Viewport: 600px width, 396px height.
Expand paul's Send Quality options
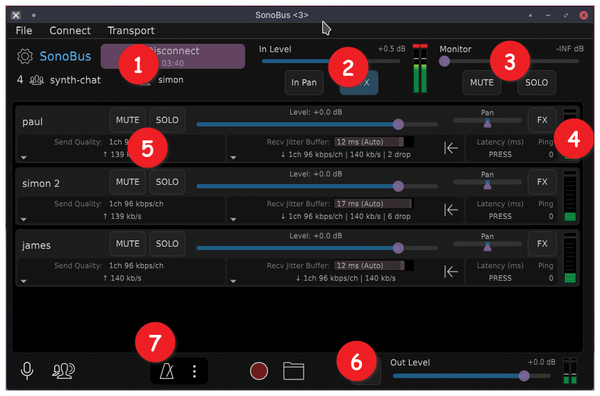click(x=24, y=157)
